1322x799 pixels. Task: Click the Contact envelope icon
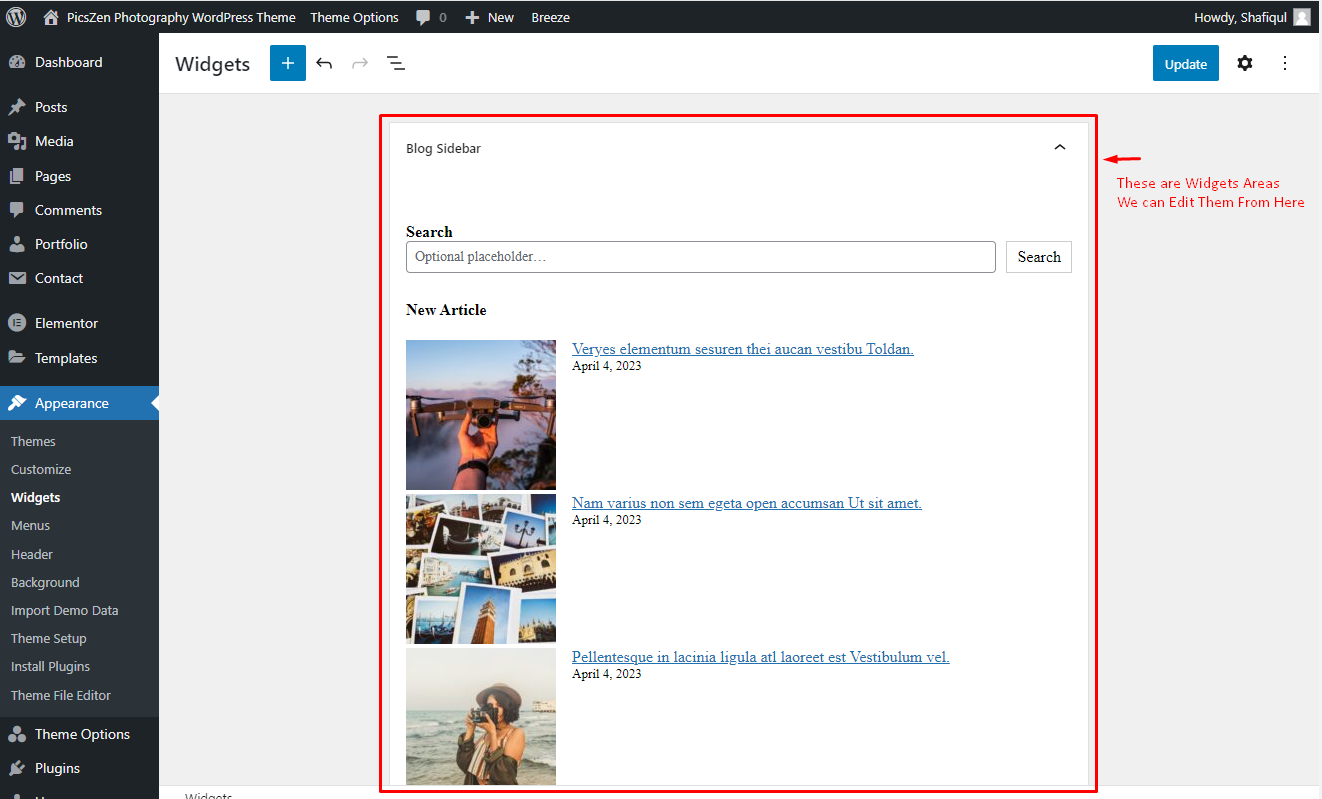(x=17, y=278)
